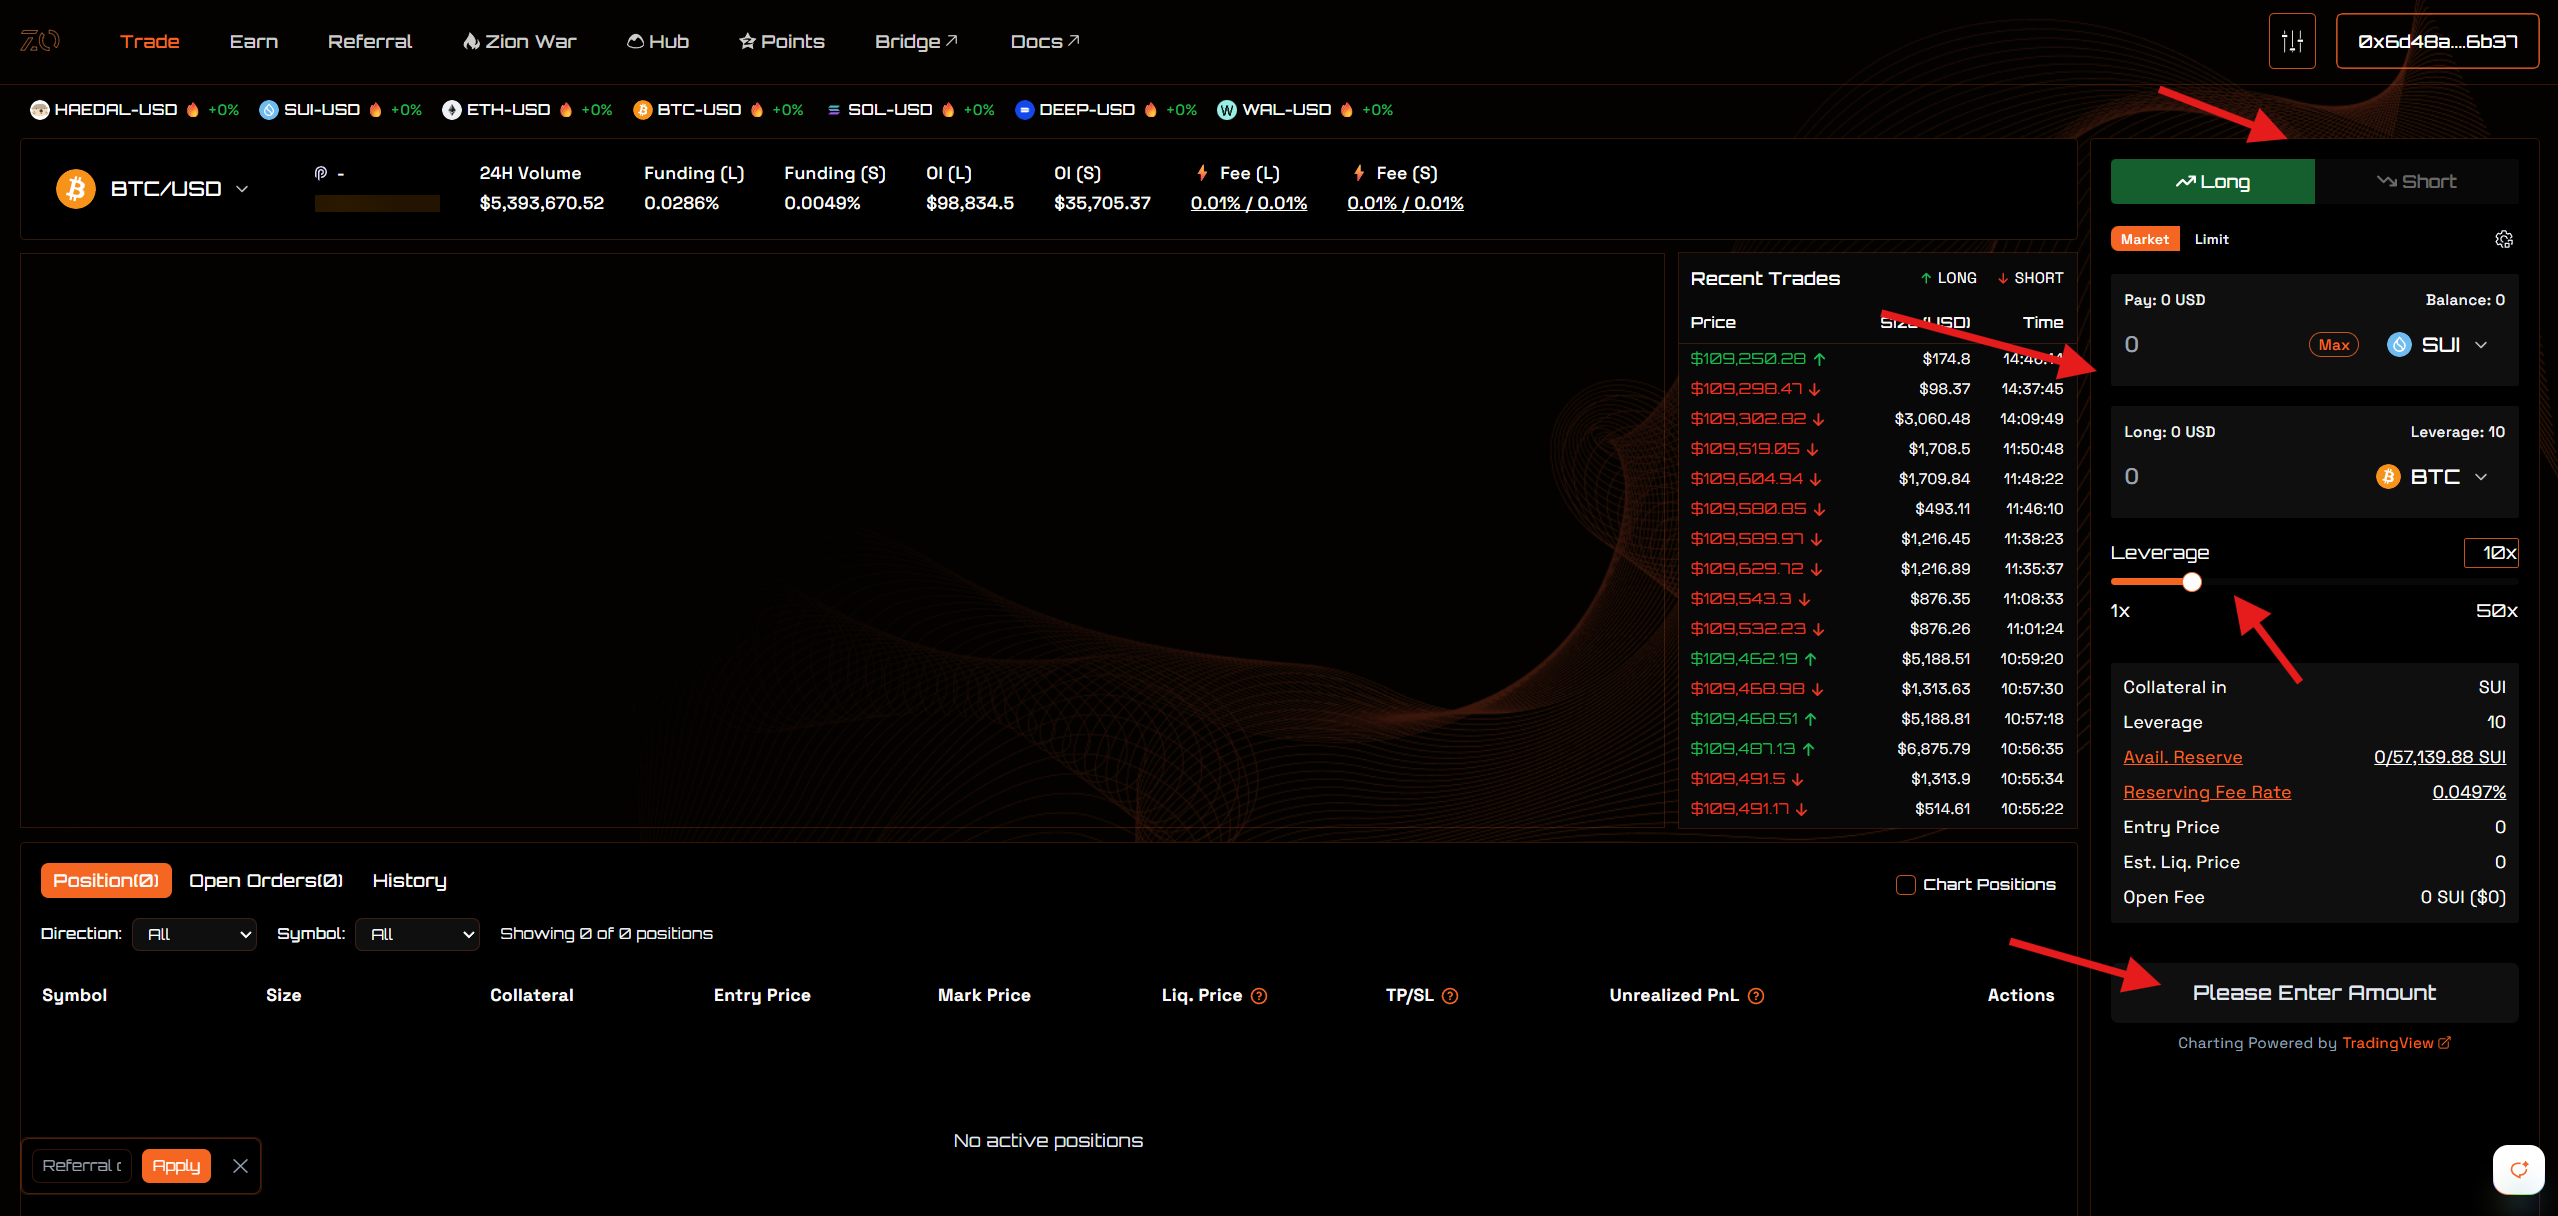Click the leverage slider handle

(x=2192, y=582)
